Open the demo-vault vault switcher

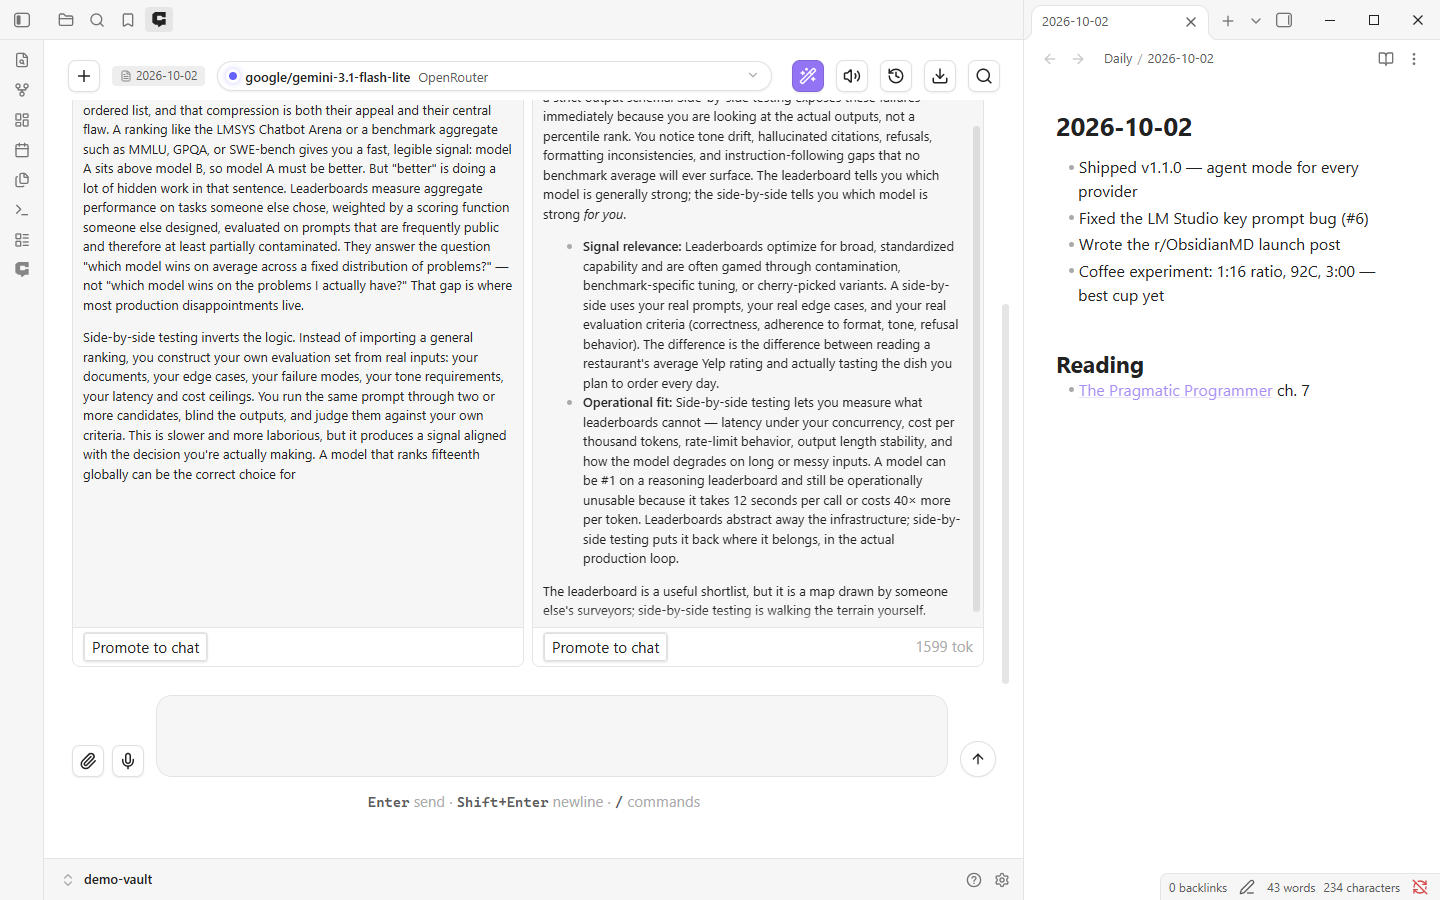pos(108,880)
